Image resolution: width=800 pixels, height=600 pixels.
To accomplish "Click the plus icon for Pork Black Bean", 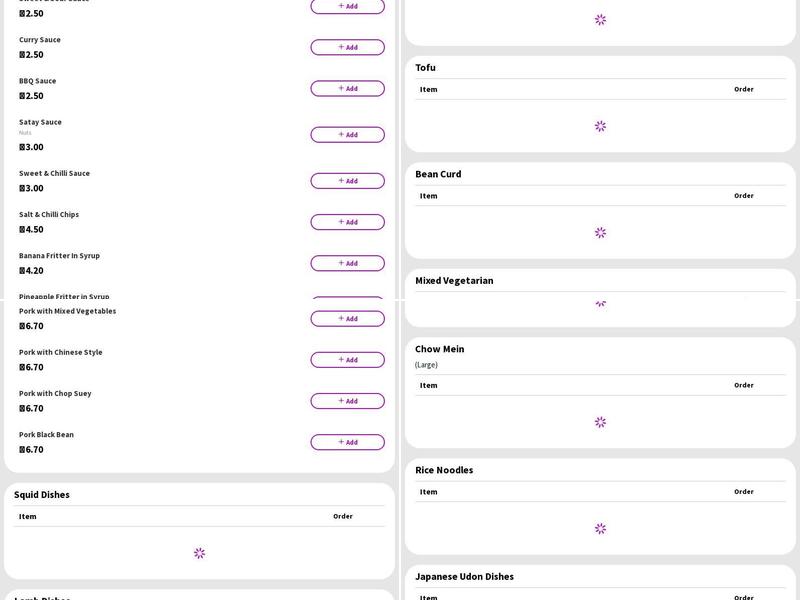I will (x=341, y=442).
